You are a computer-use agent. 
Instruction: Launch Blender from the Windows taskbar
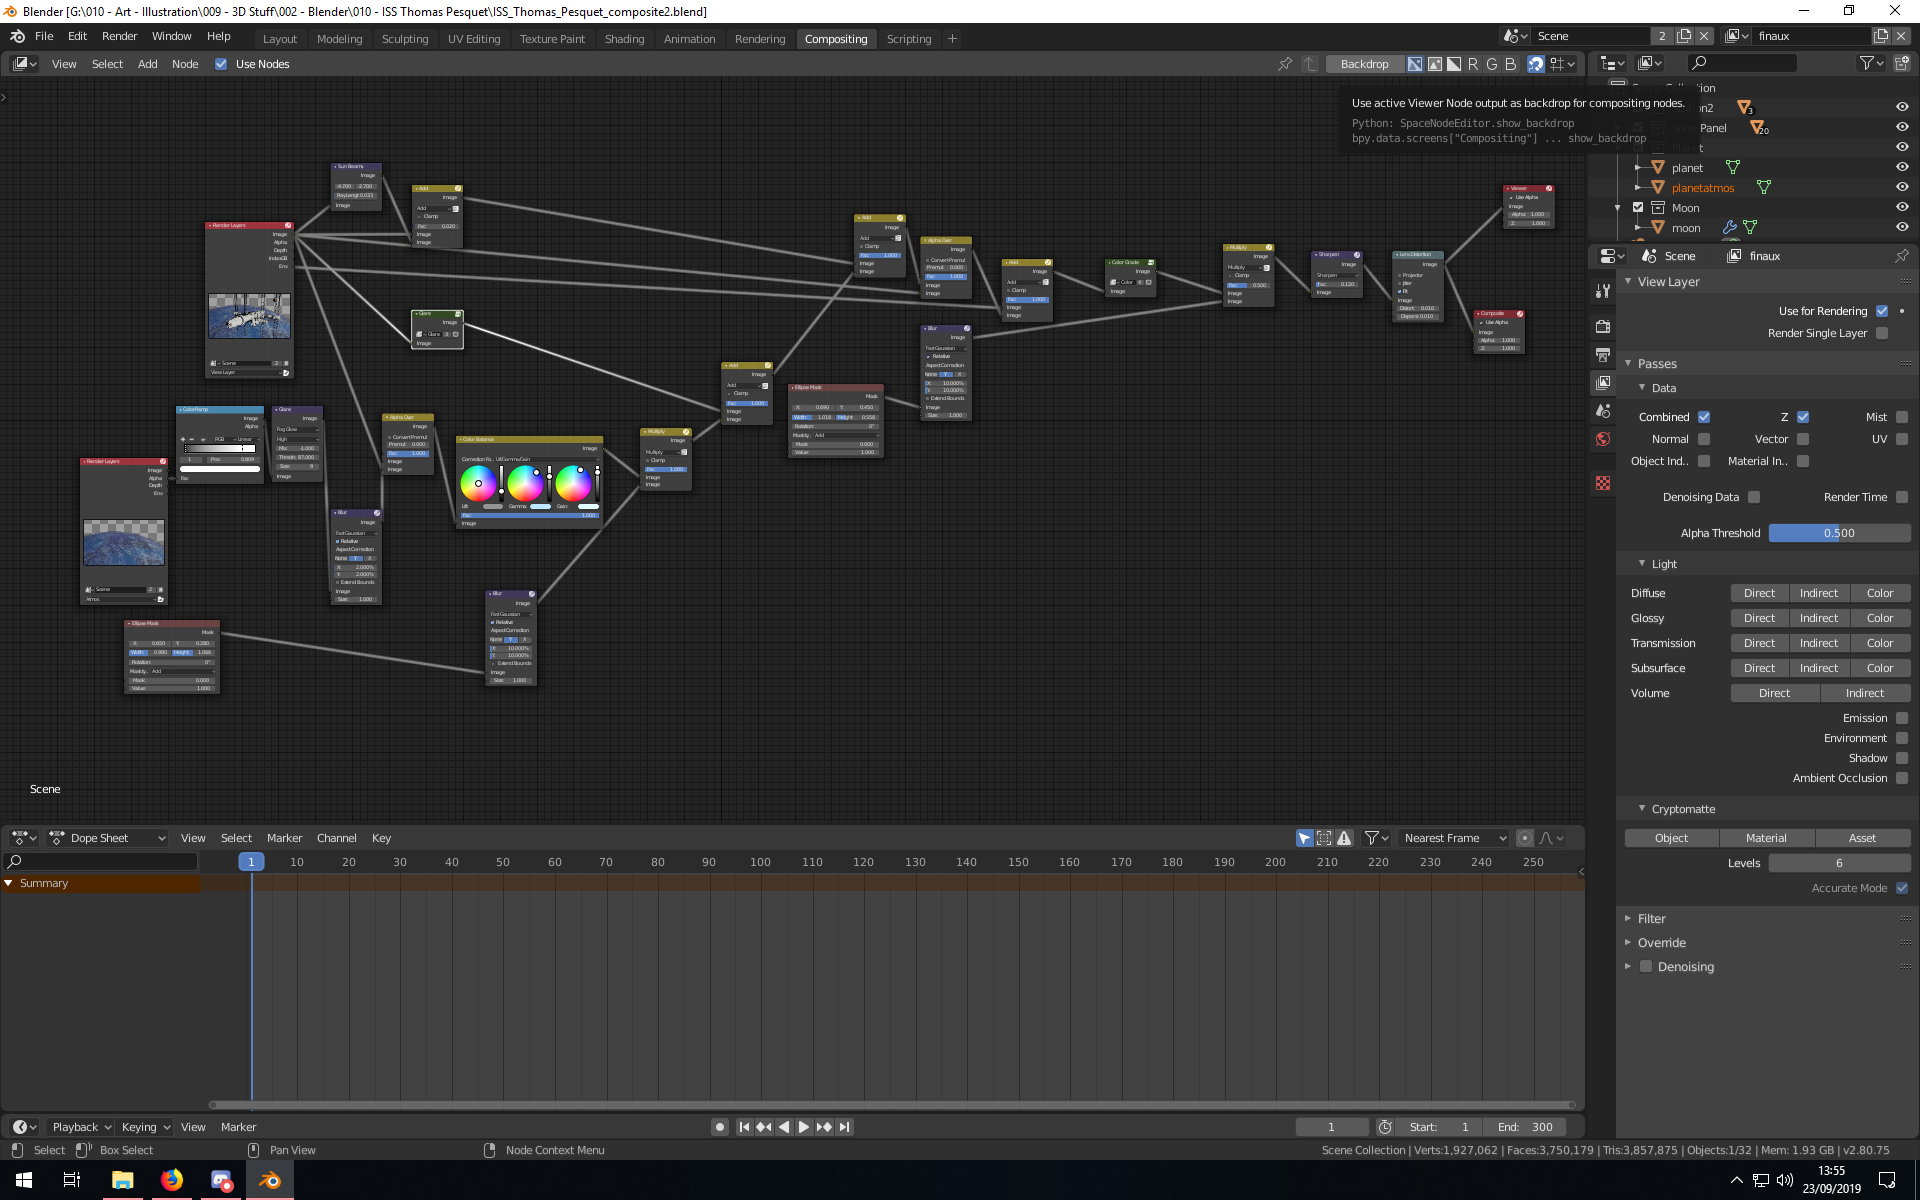pyautogui.click(x=270, y=1180)
